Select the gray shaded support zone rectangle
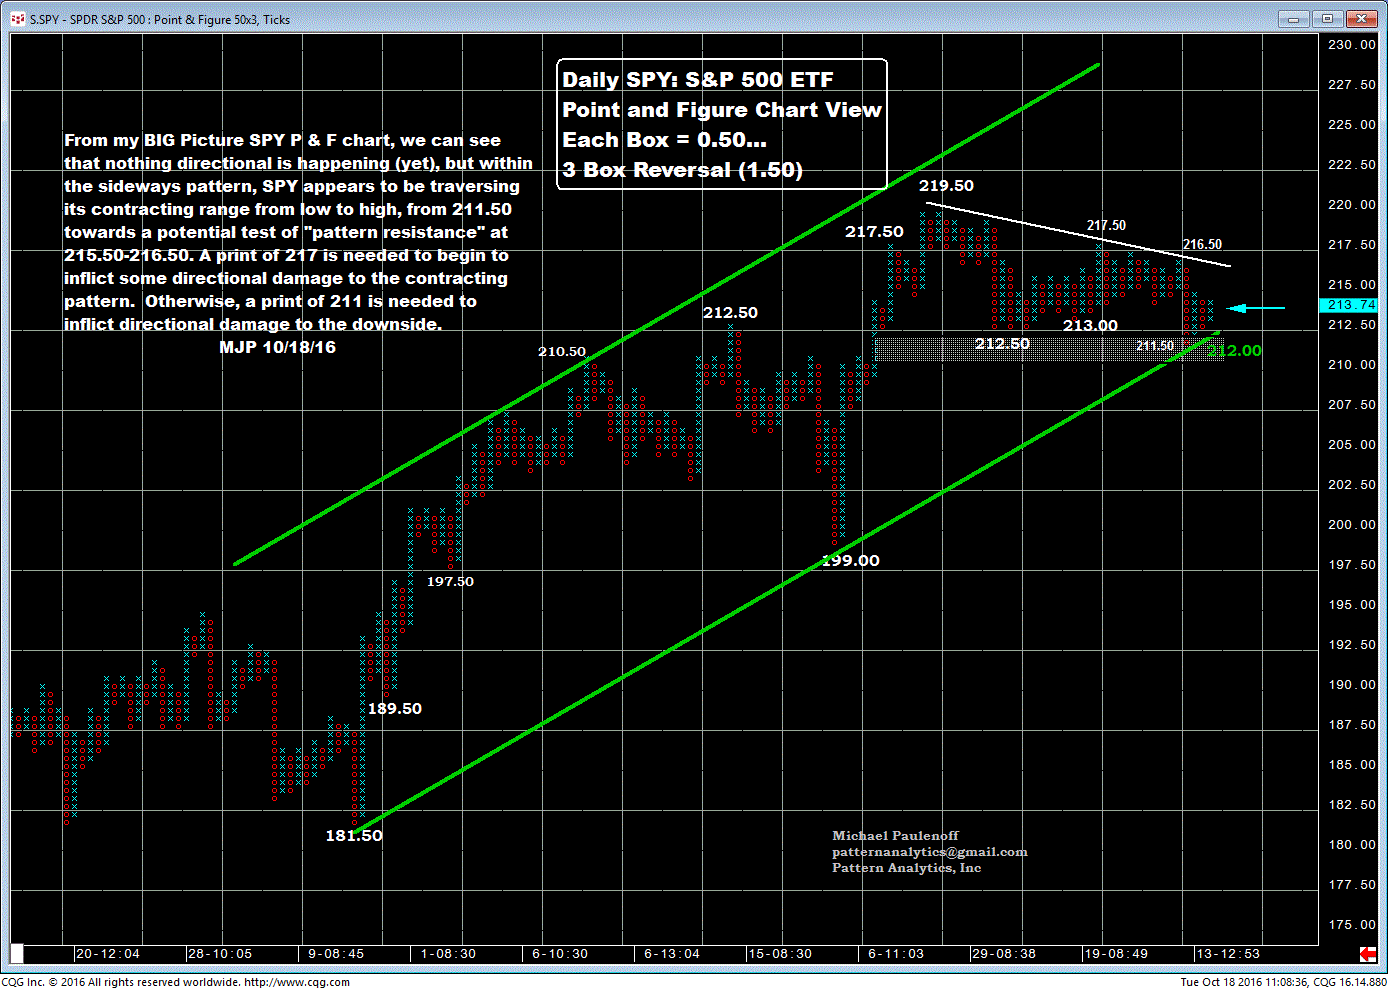The width and height of the screenshot is (1388, 990). click(x=1049, y=349)
